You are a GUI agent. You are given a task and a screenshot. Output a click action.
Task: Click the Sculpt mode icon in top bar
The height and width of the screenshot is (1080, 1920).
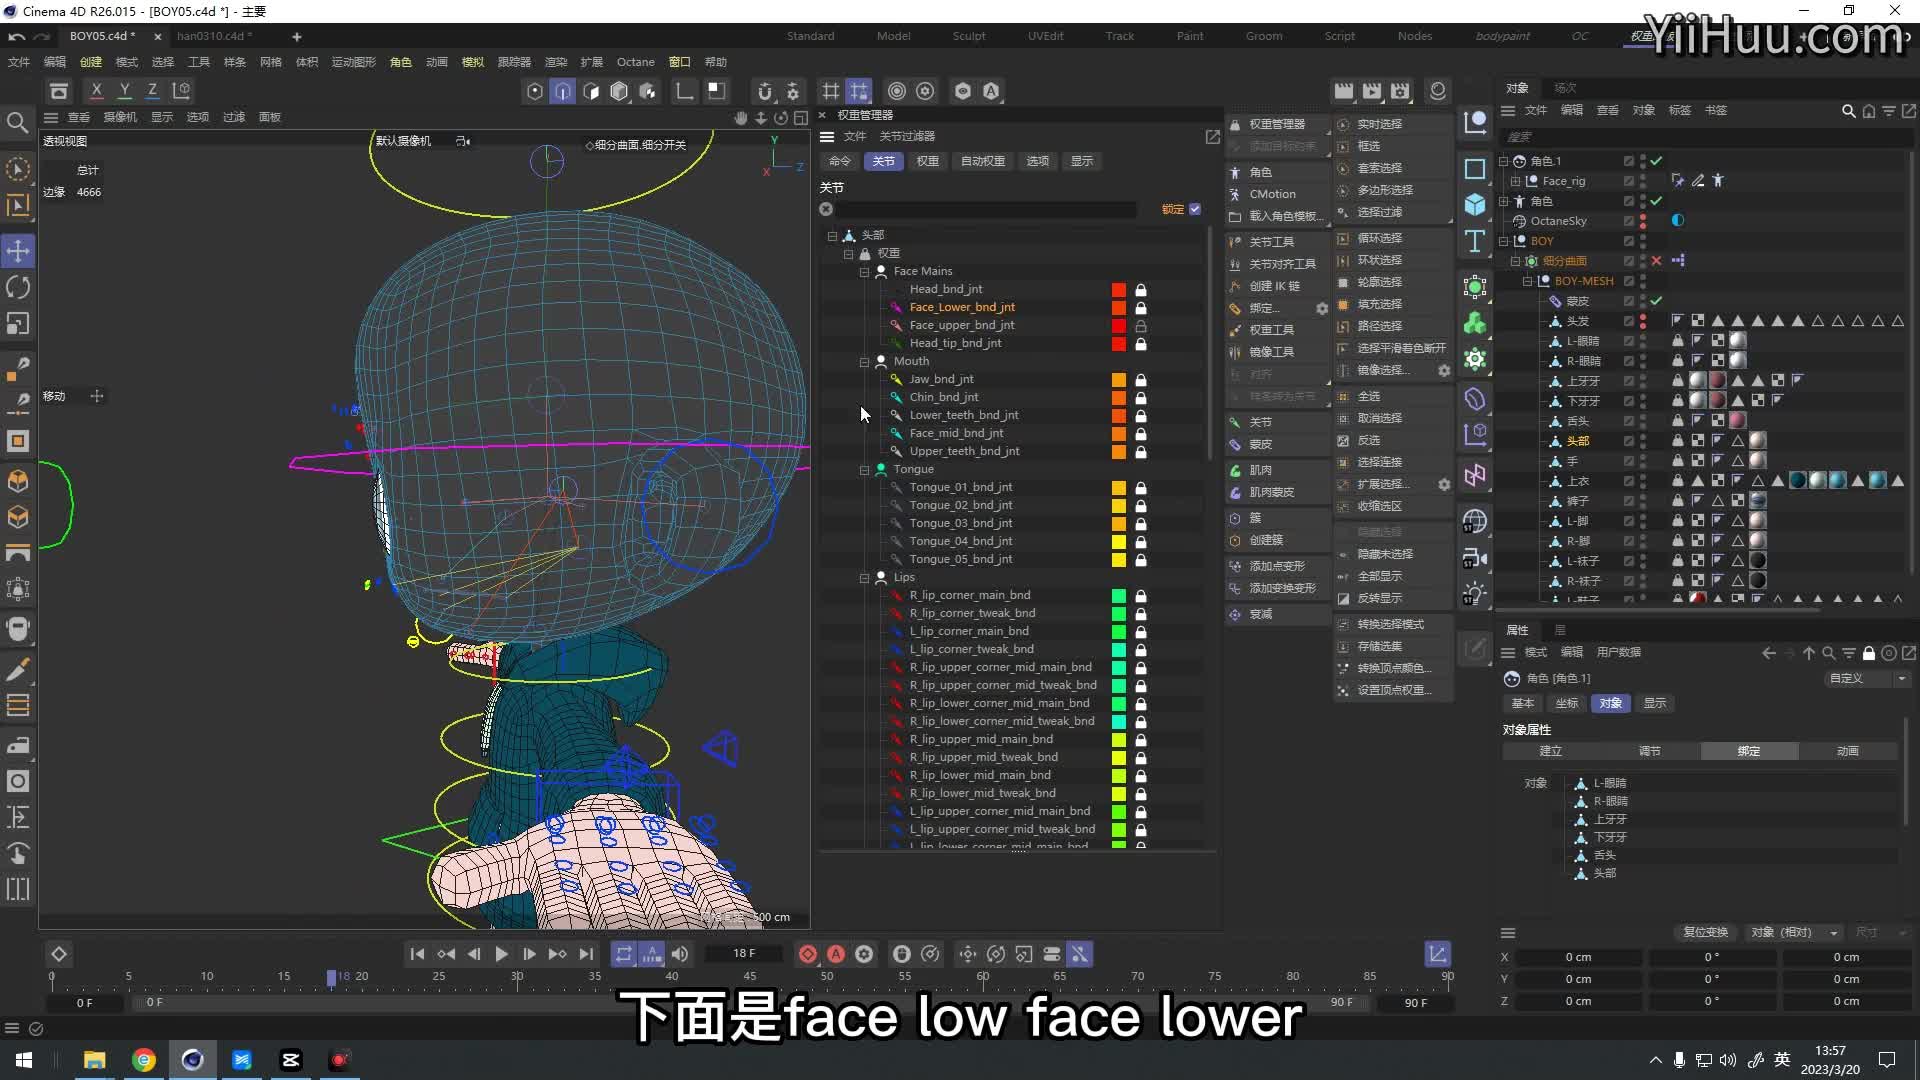pyautogui.click(x=969, y=36)
